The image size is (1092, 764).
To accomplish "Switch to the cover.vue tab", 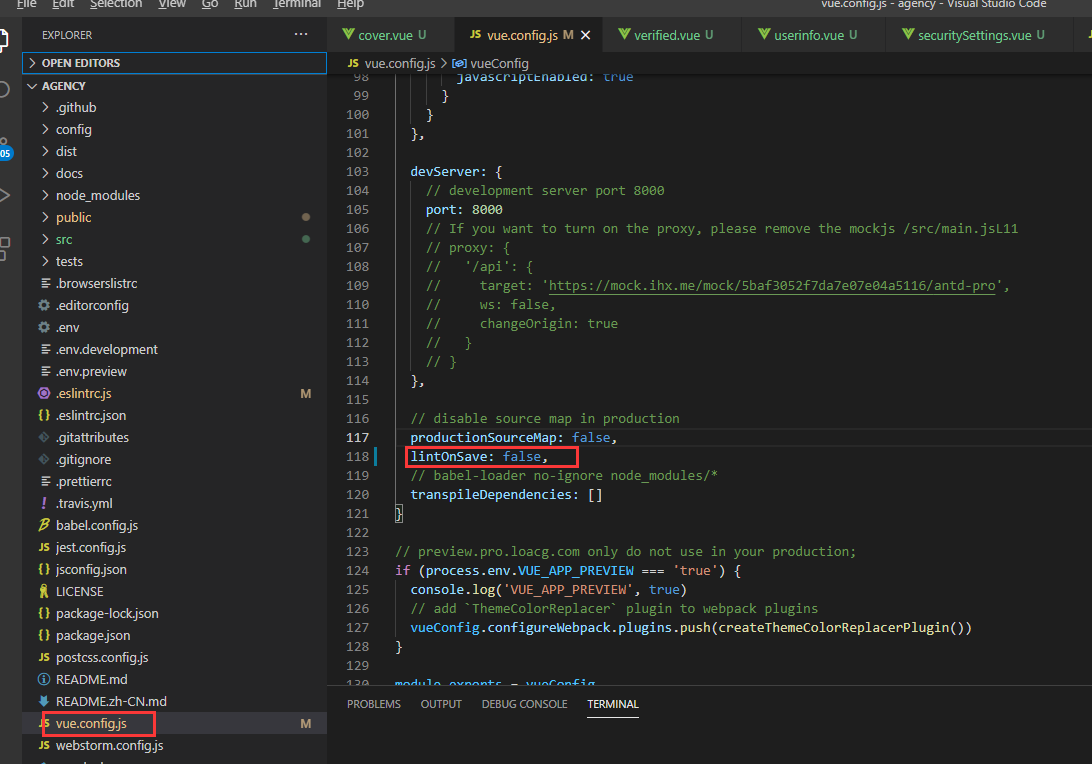I will coord(385,35).
